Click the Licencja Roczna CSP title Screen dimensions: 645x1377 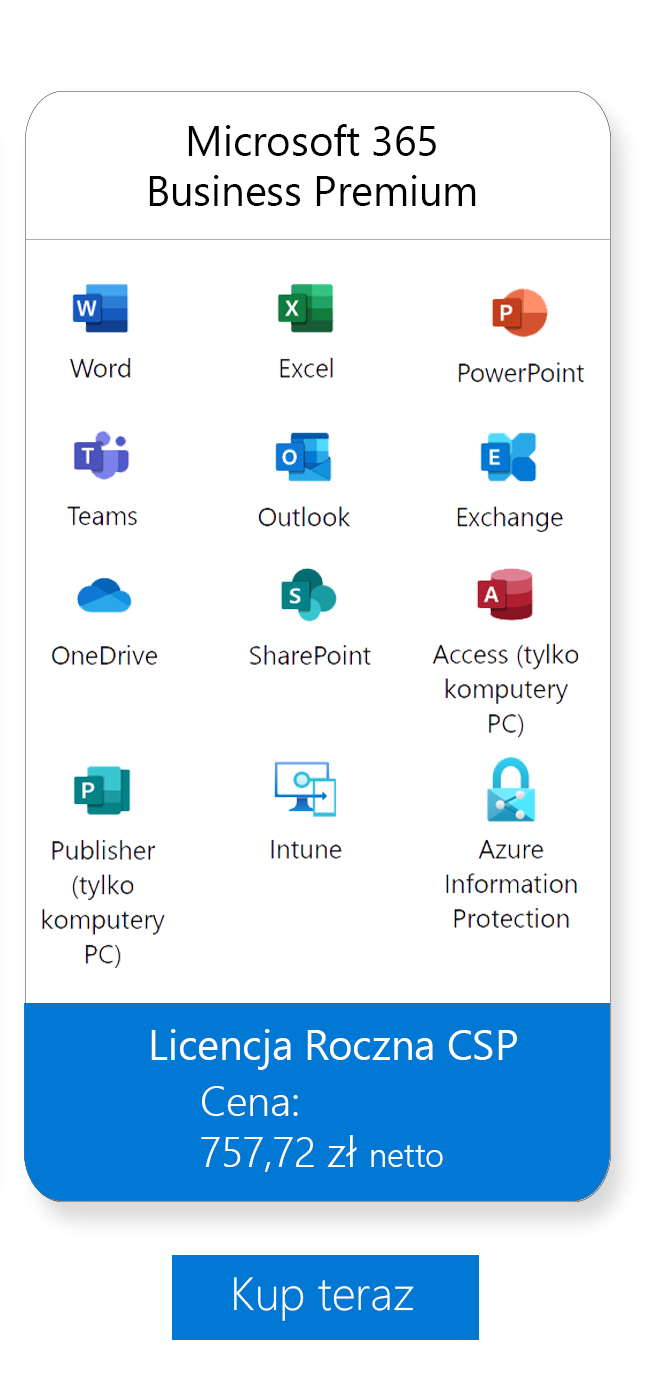[x=333, y=1045]
